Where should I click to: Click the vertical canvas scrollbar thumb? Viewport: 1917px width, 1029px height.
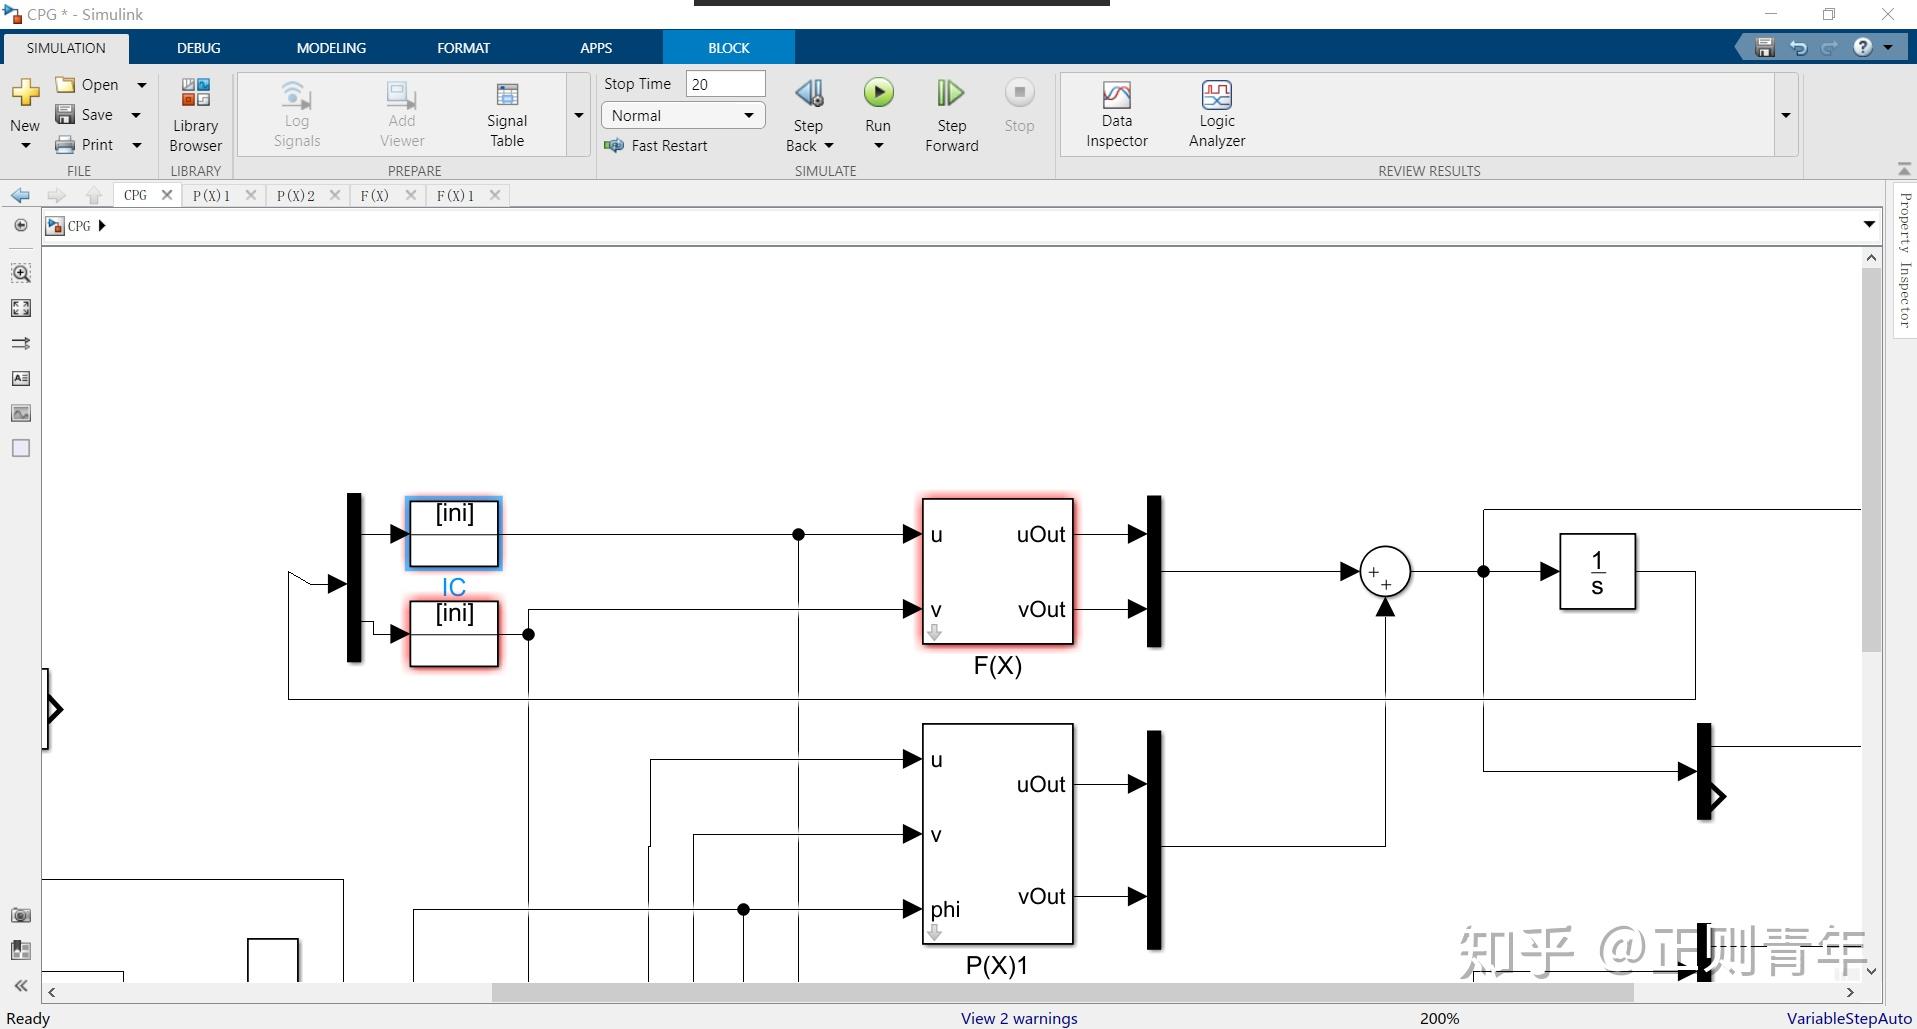point(1871,460)
